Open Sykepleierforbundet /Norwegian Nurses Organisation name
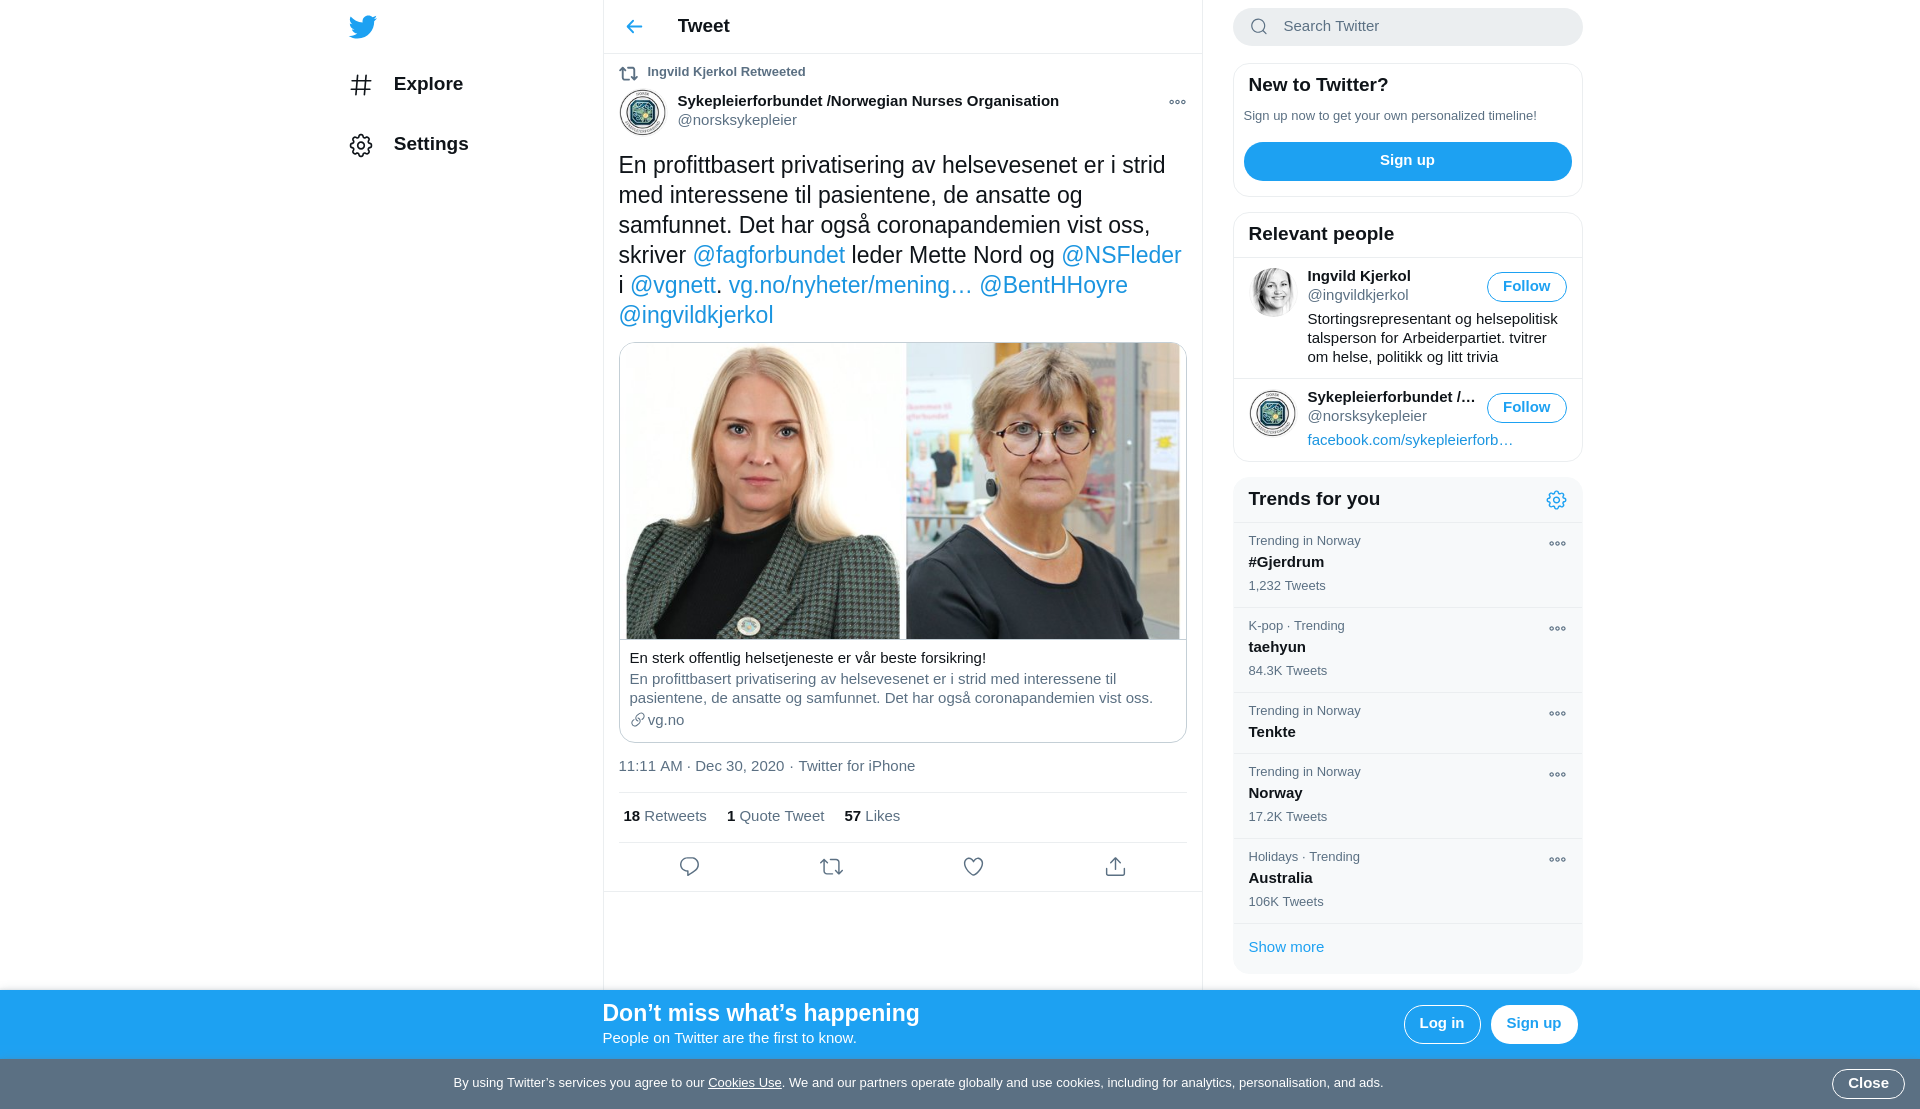 coord(868,101)
